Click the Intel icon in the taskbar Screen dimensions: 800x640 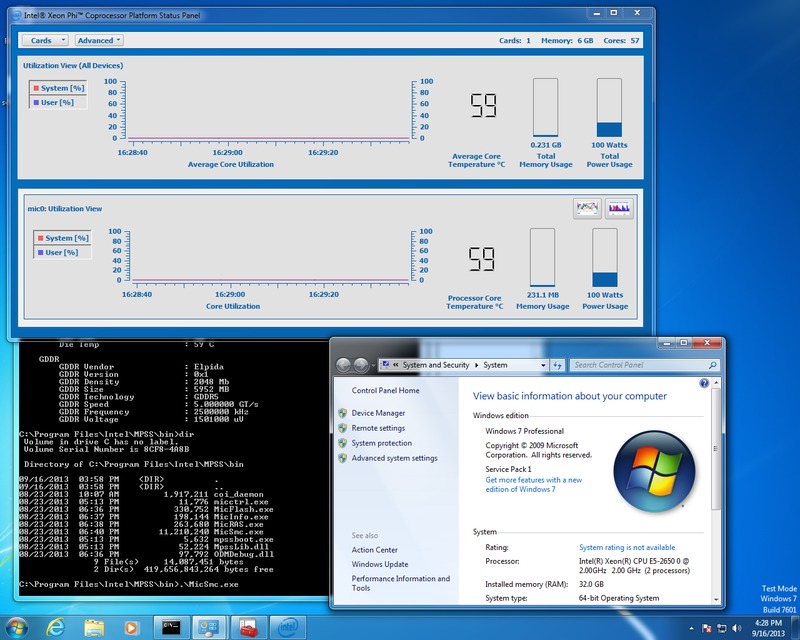[x=286, y=627]
